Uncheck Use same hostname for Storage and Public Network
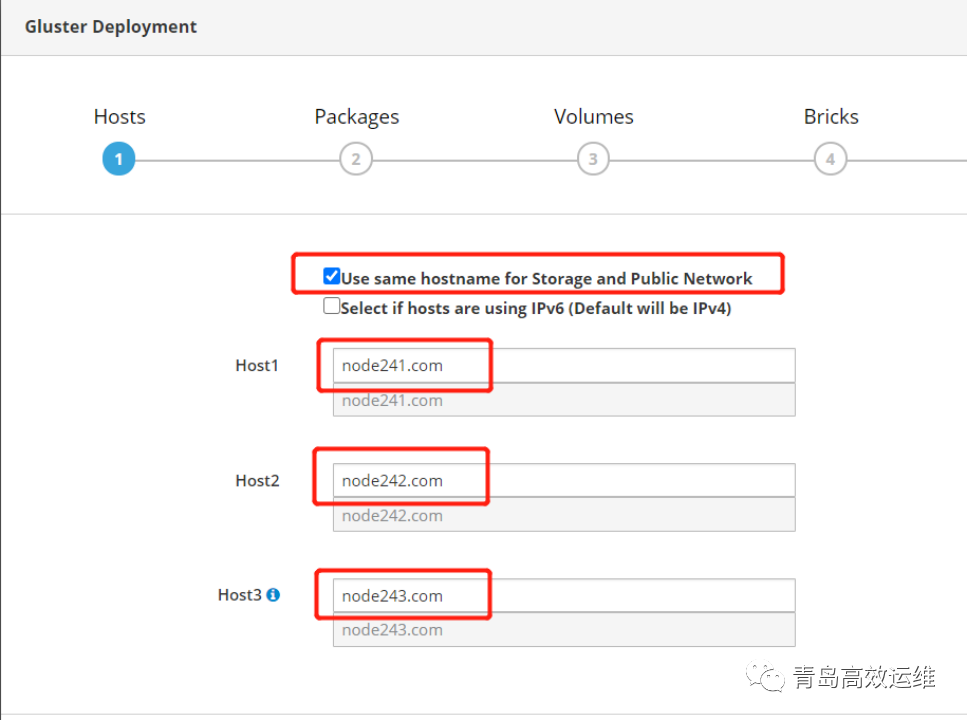This screenshot has height=720, width=967. point(332,277)
